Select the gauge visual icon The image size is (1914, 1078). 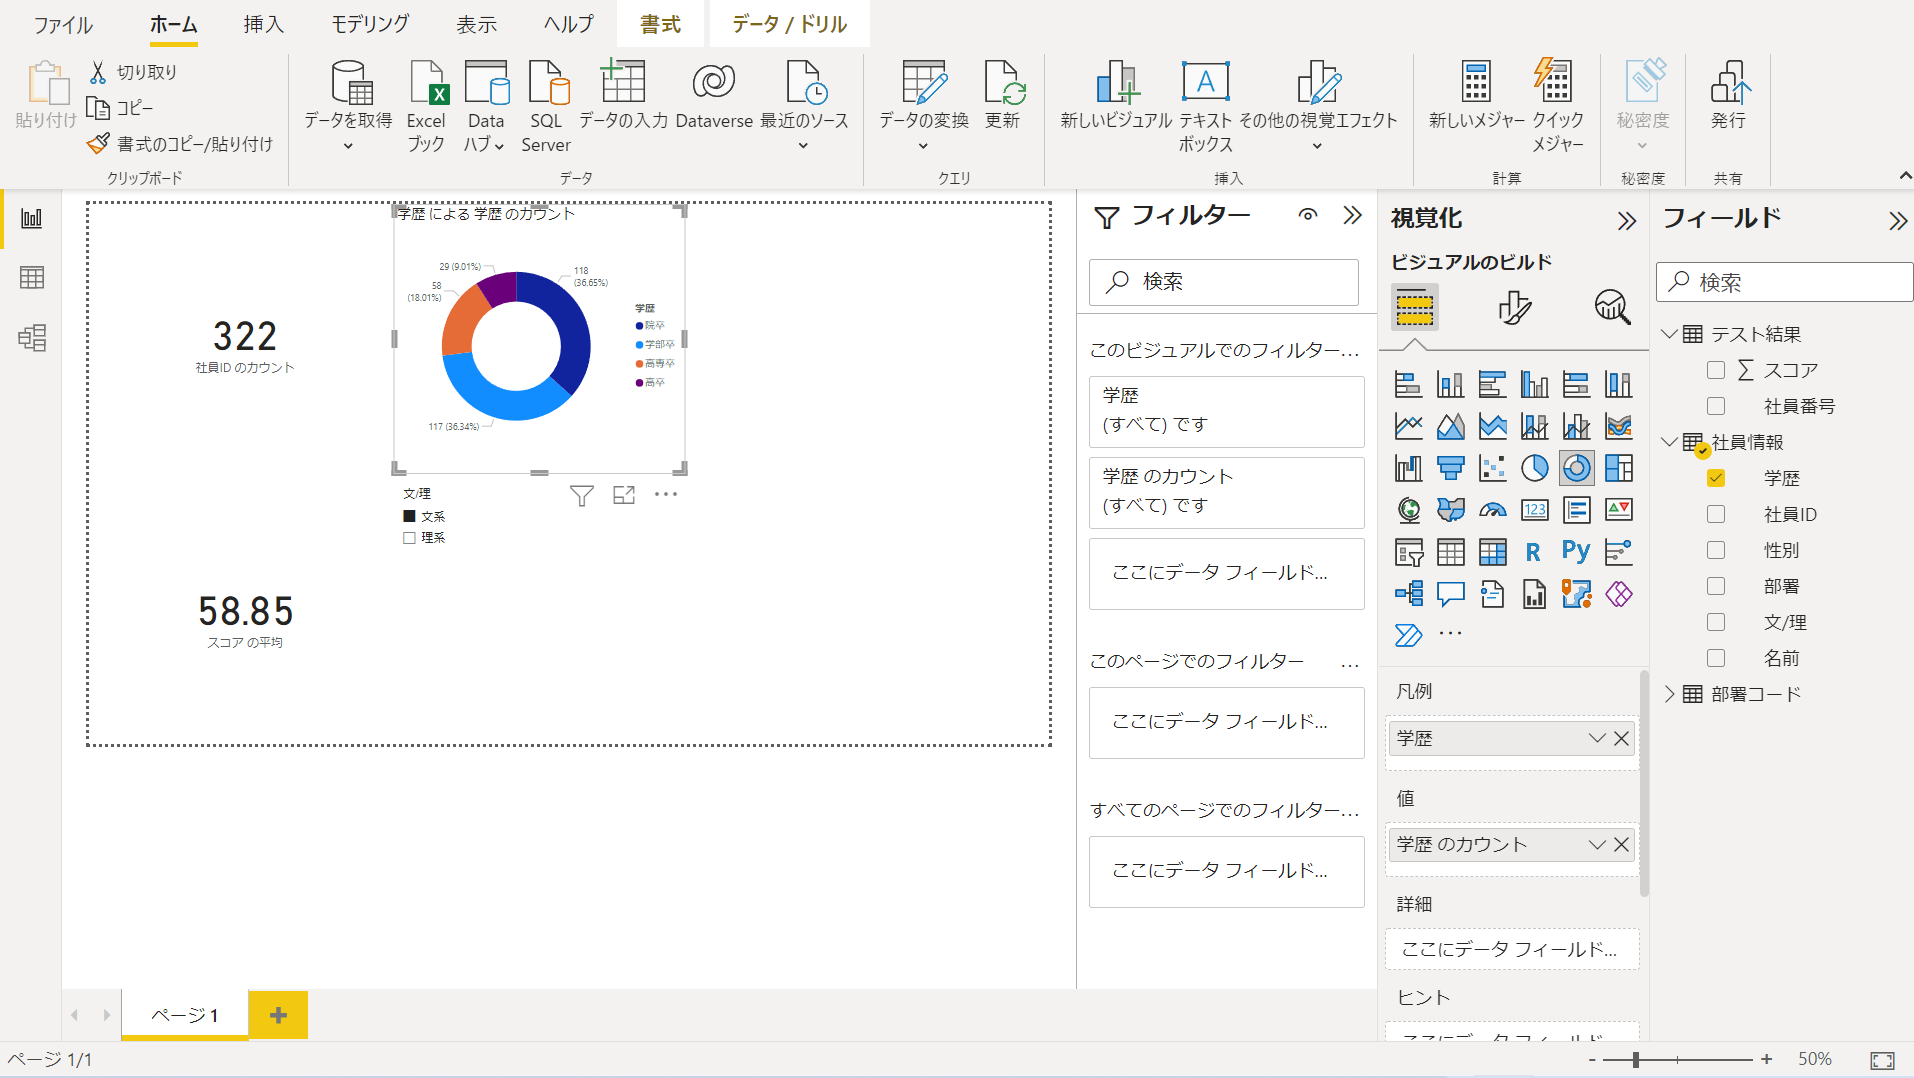click(x=1492, y=510)
